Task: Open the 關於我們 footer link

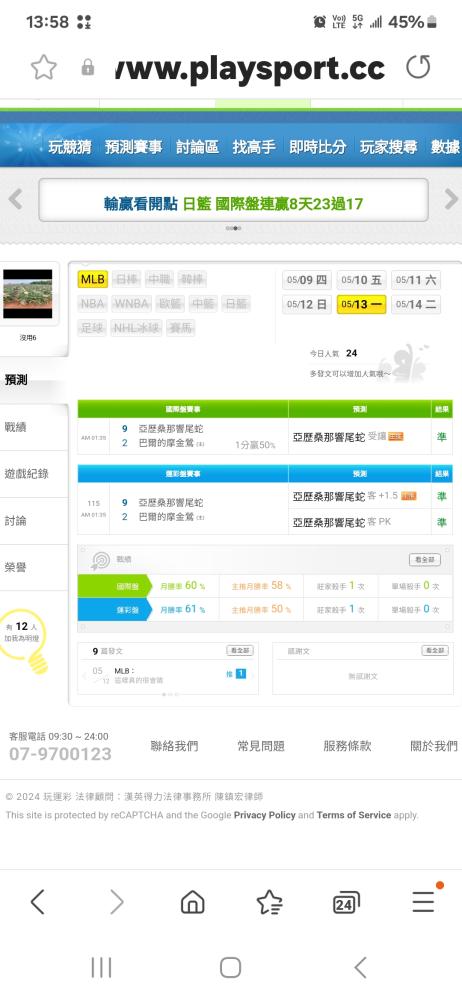Action: pos(434,746)
